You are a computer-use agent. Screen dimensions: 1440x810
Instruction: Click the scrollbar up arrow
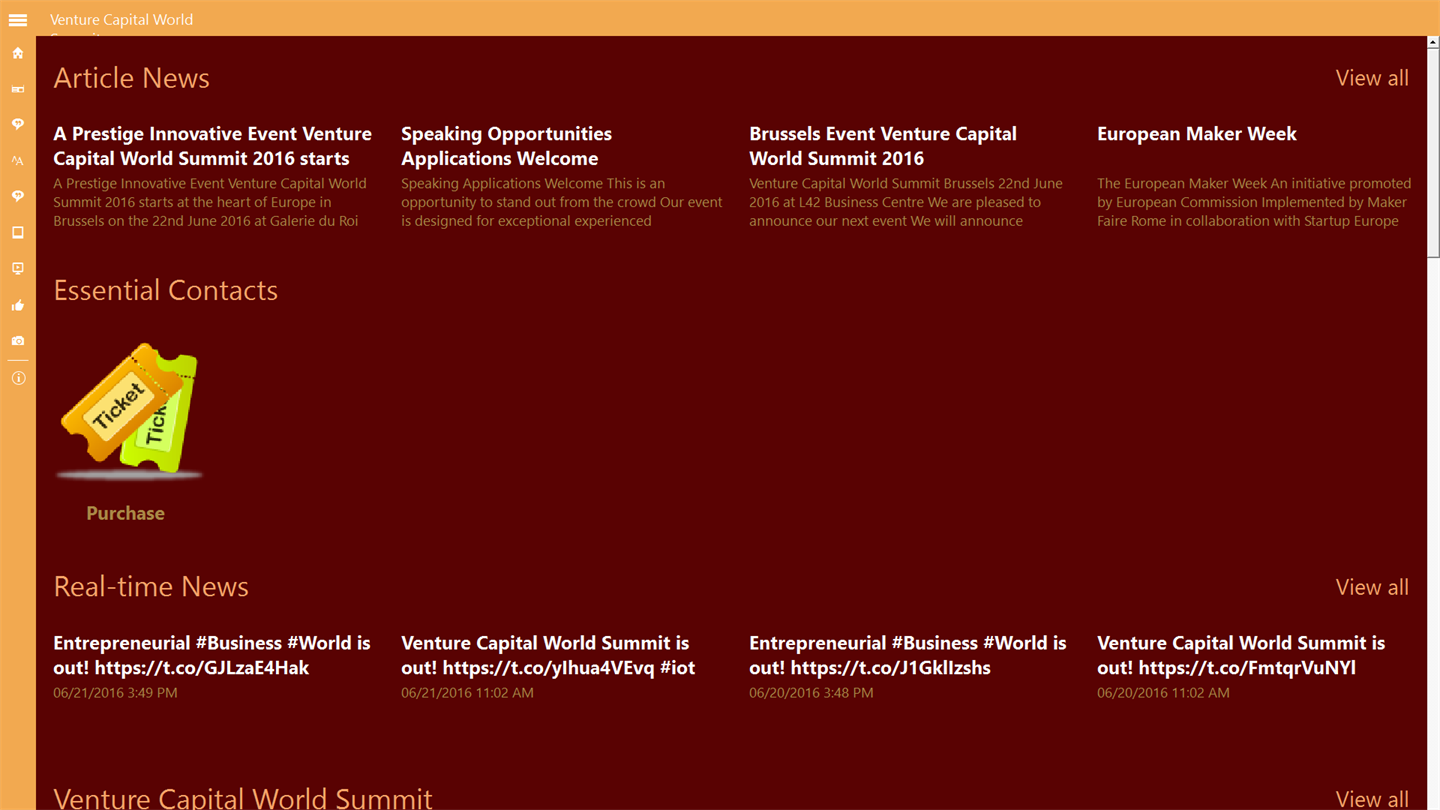[x=1433, y=43]
